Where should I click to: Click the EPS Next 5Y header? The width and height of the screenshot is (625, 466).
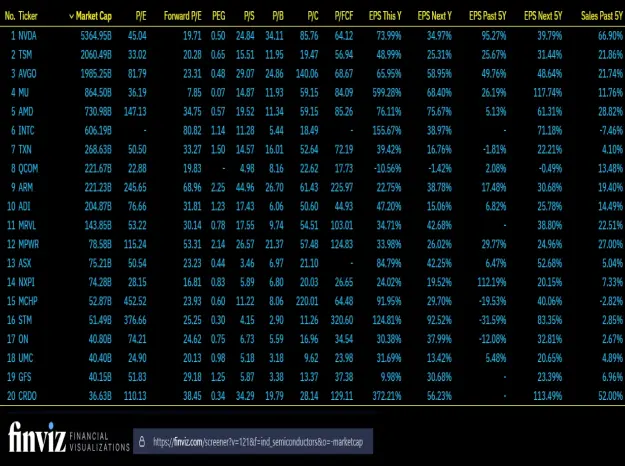click(543, 16)
